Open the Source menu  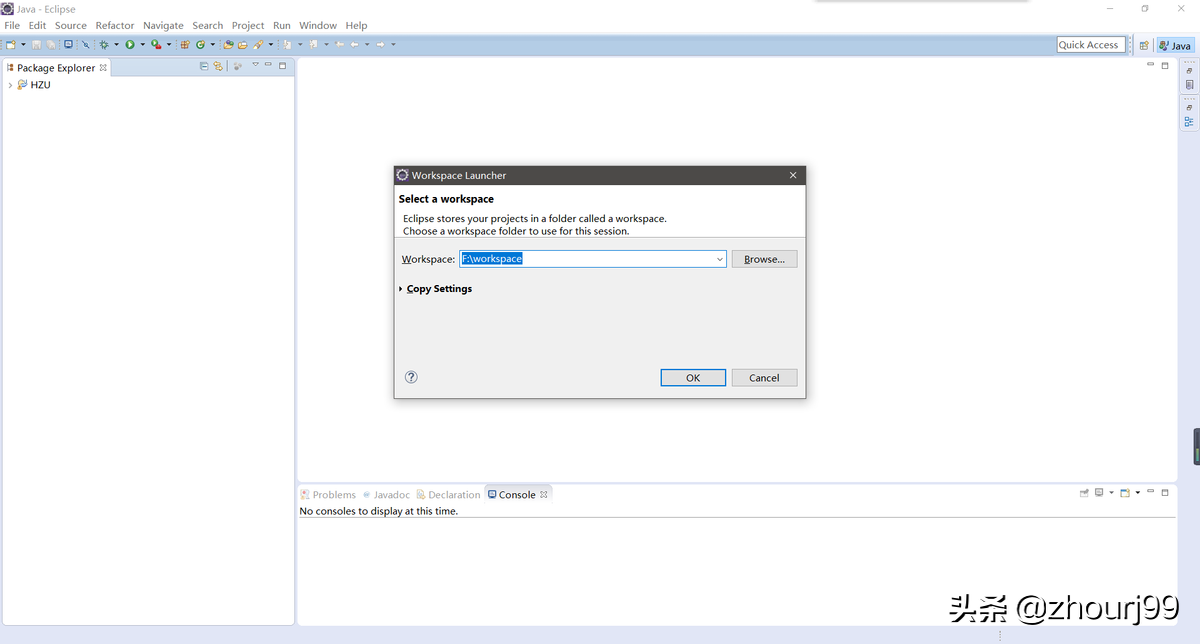[71, 25]
